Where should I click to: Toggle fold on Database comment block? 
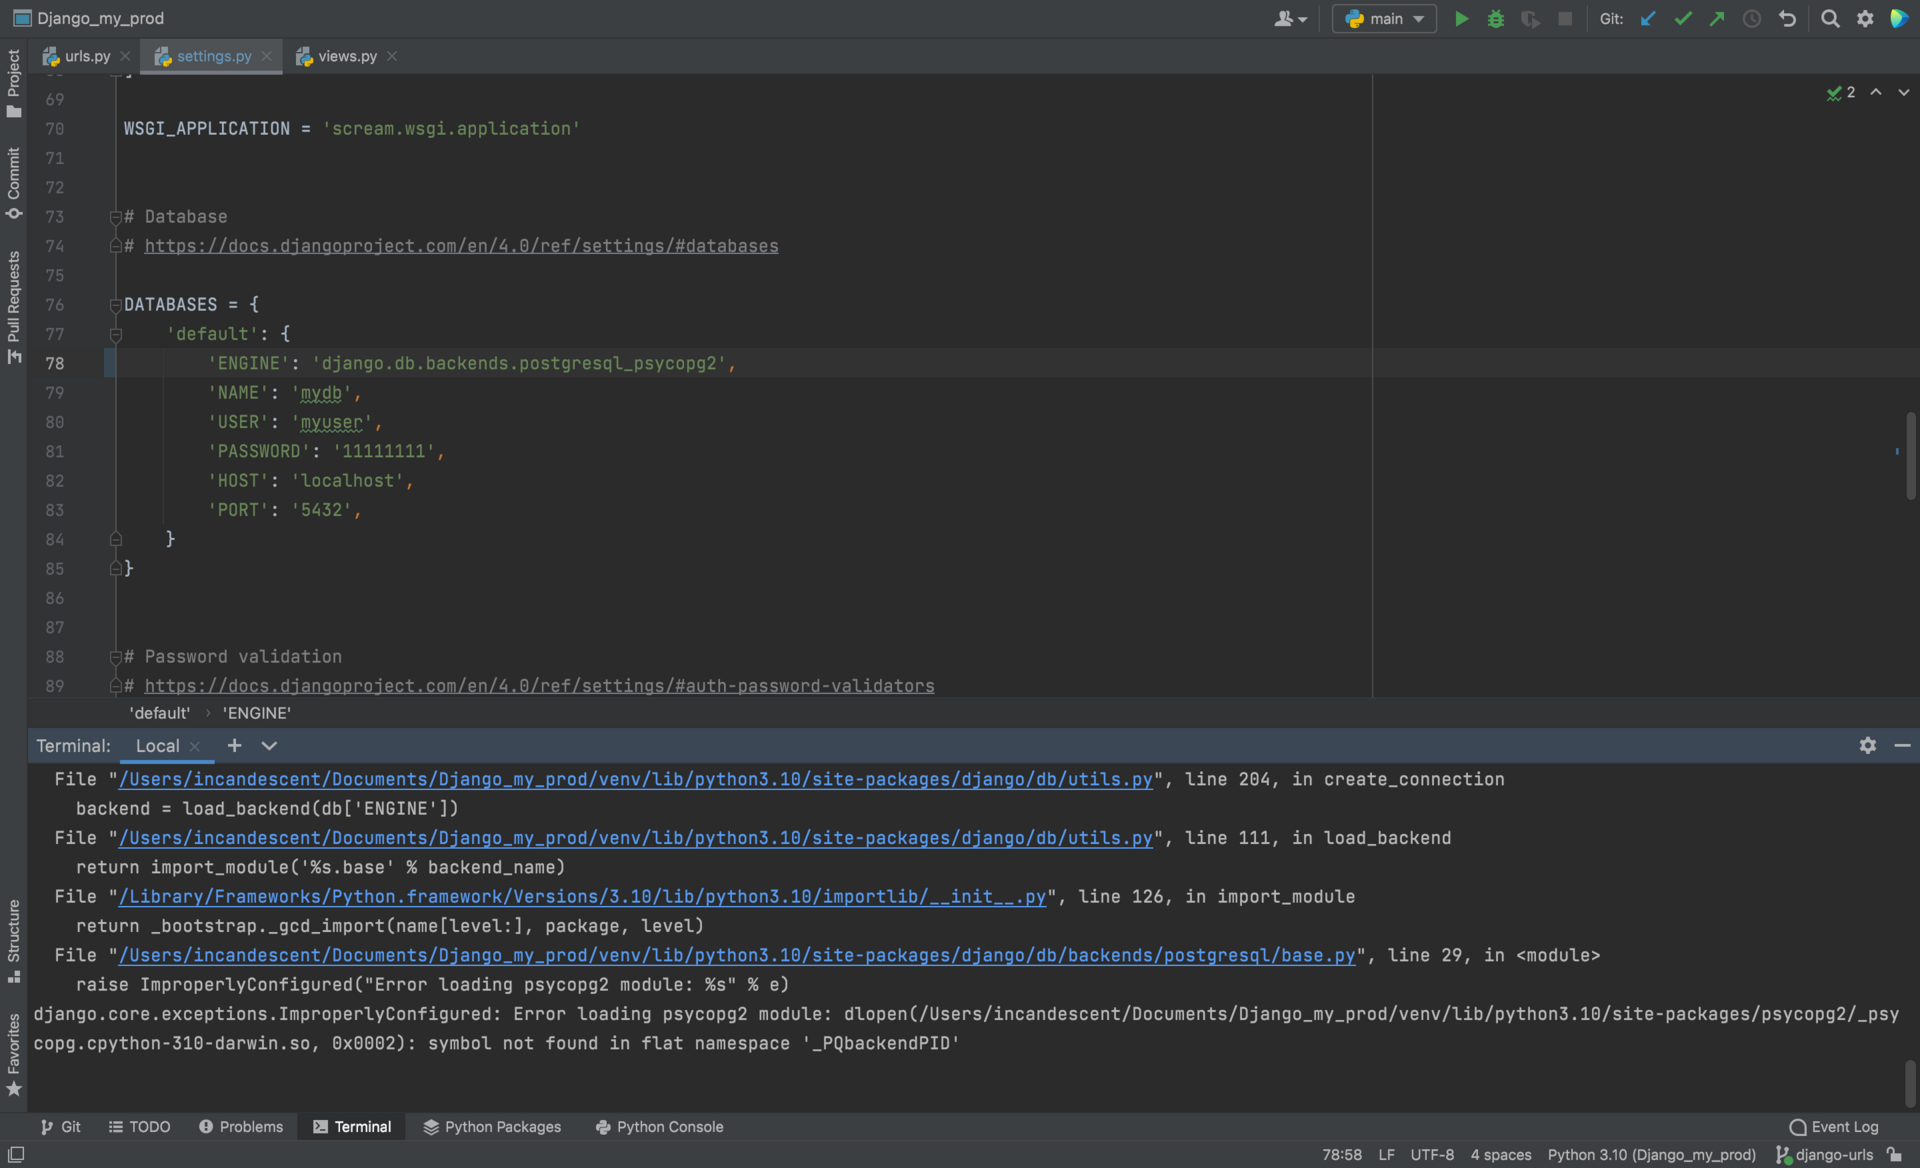[115, 217]
